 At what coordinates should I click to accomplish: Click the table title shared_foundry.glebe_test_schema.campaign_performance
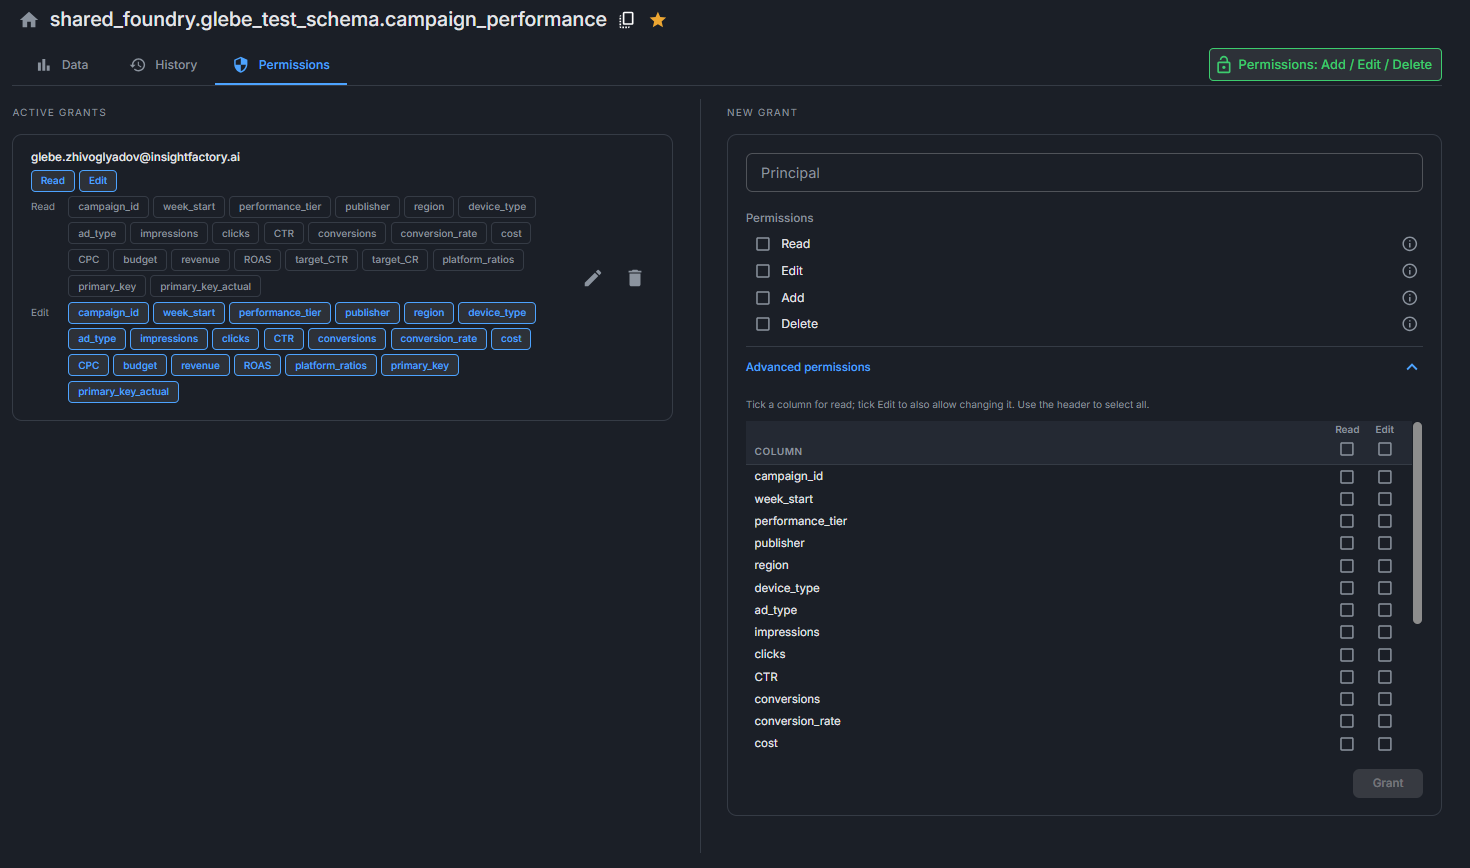tap(328, 20)
